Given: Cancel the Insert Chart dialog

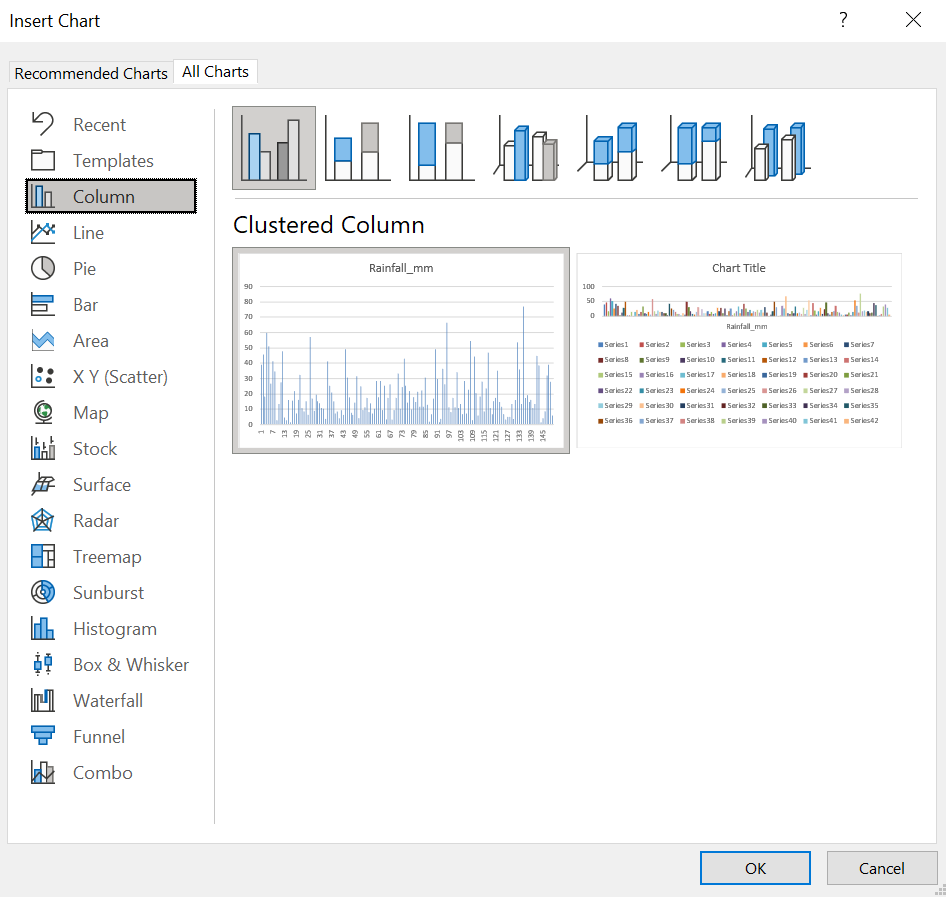Looking at the screenshot, I should tap(881, 868).
